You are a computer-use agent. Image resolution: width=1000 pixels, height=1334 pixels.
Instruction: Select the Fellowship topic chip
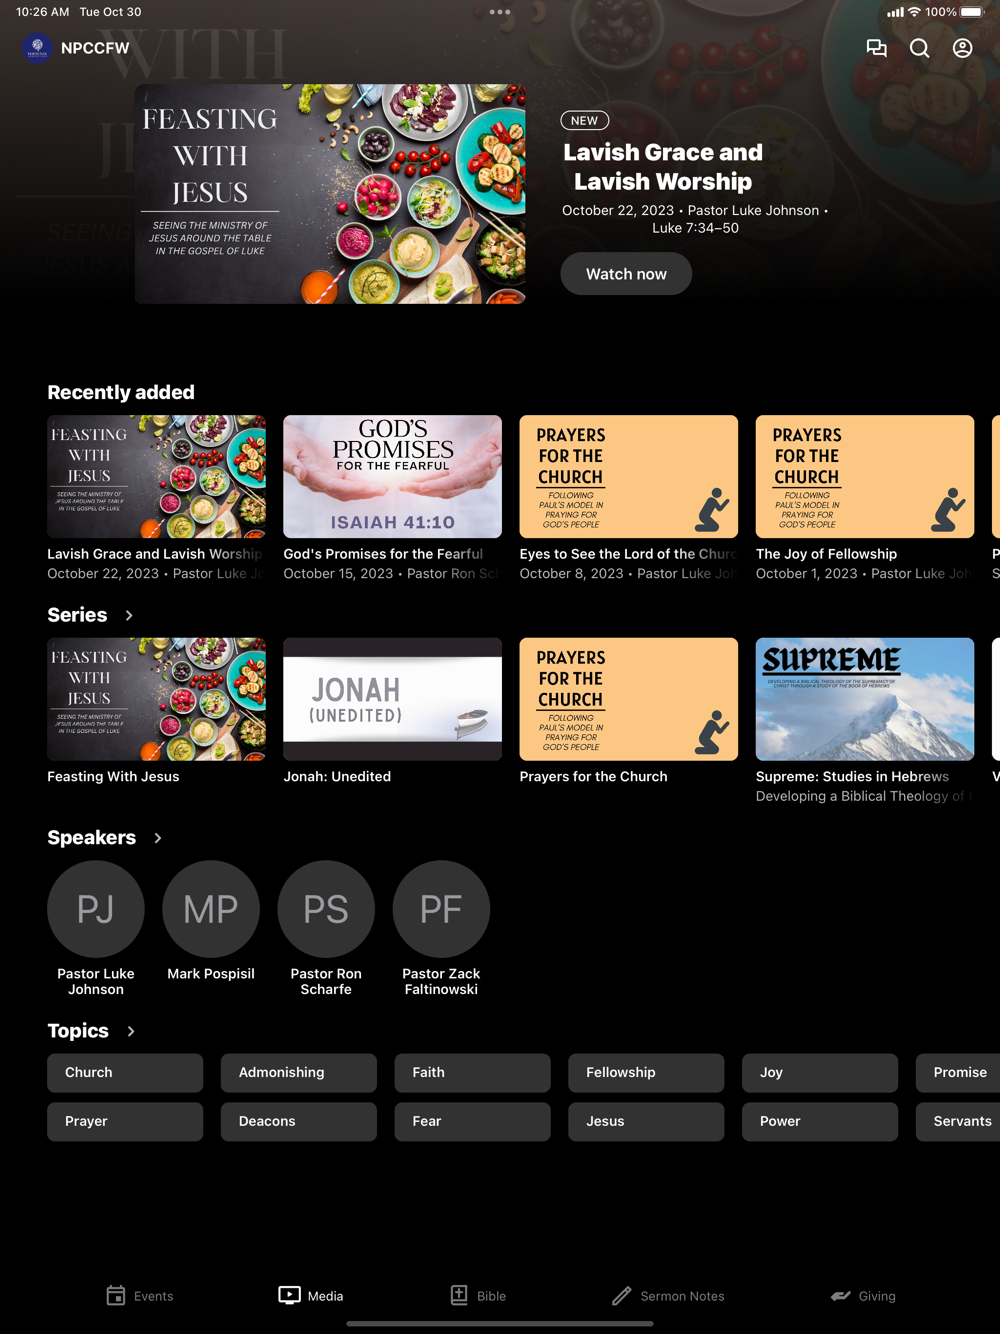point(646,1072)
